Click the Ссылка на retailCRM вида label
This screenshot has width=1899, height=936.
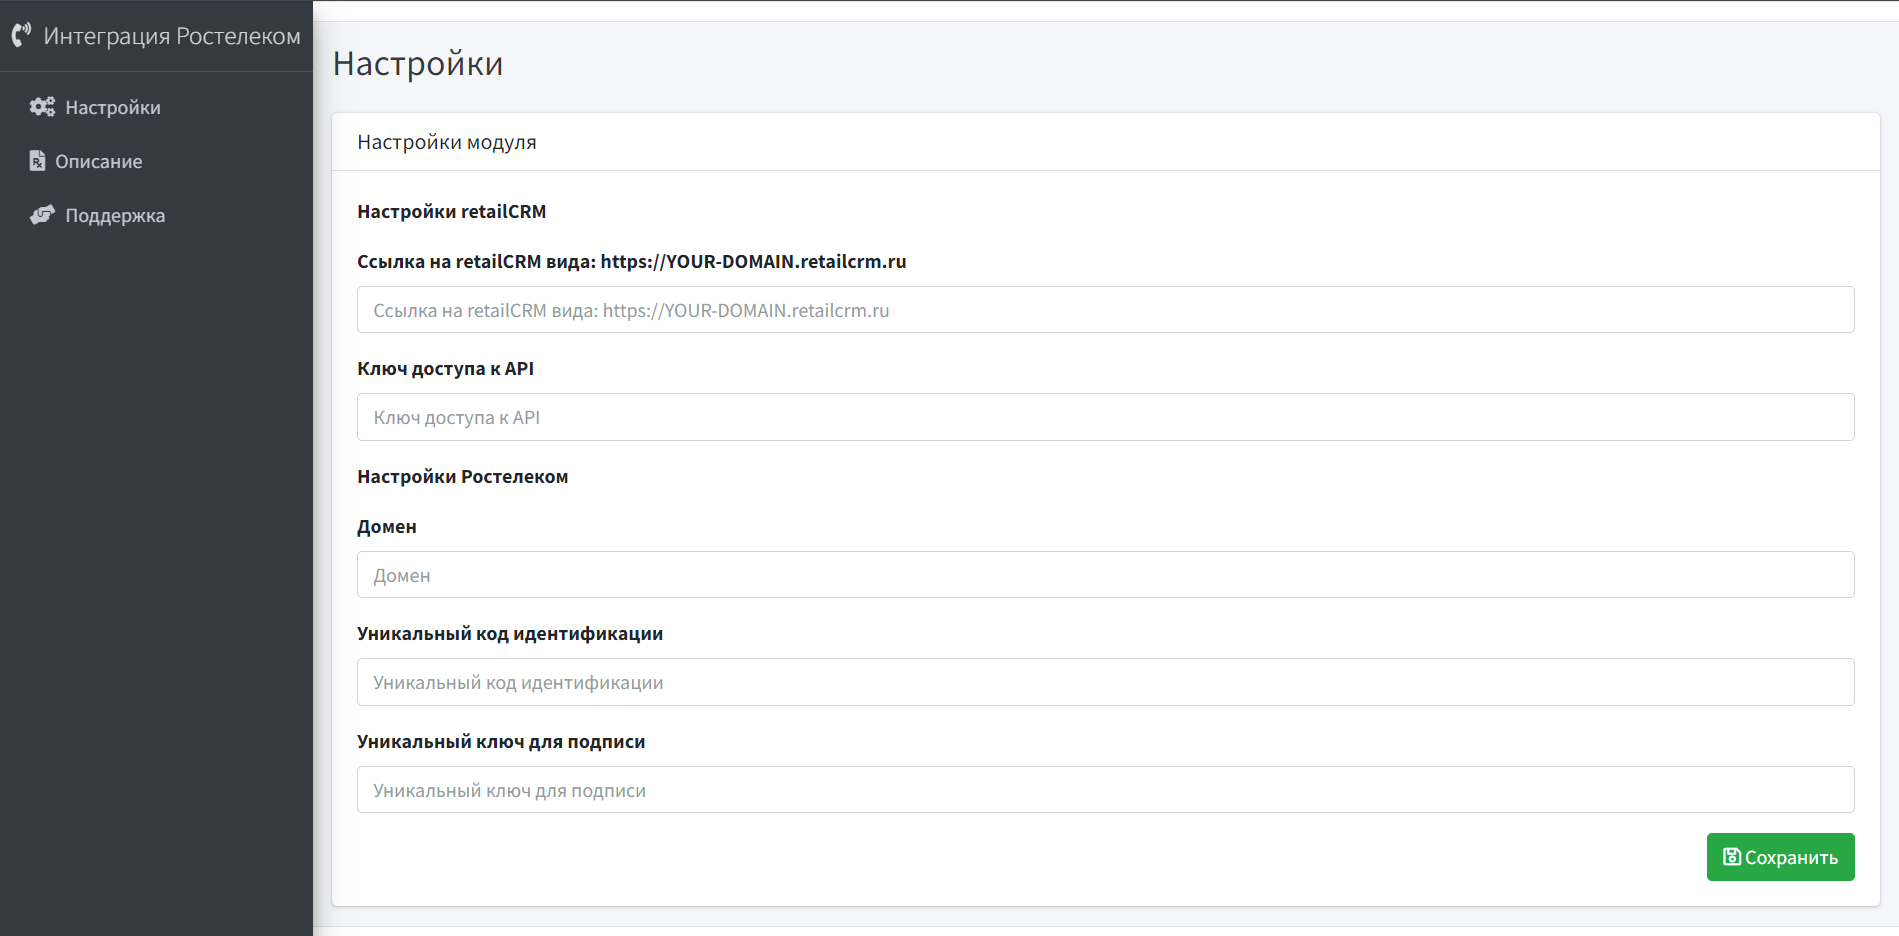[x=632, y=262]
